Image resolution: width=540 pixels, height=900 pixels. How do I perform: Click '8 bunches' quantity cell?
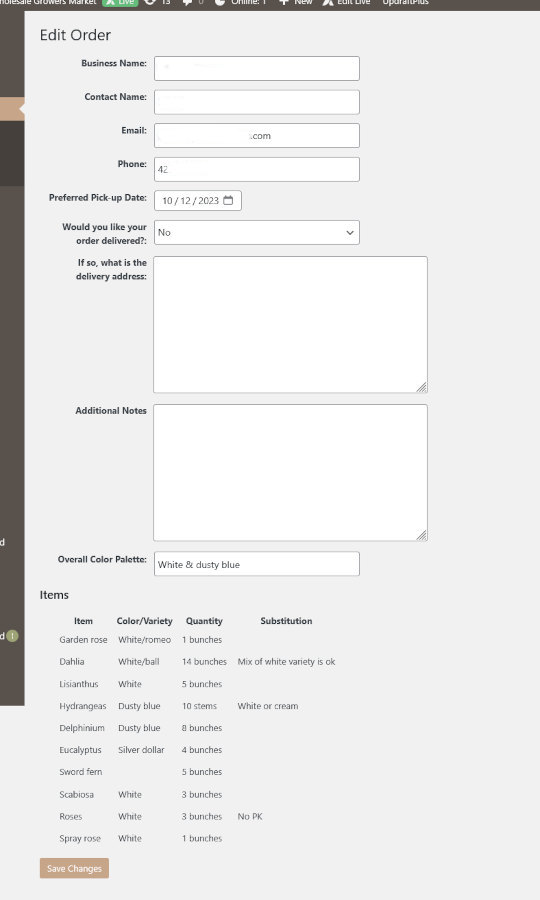202,728
